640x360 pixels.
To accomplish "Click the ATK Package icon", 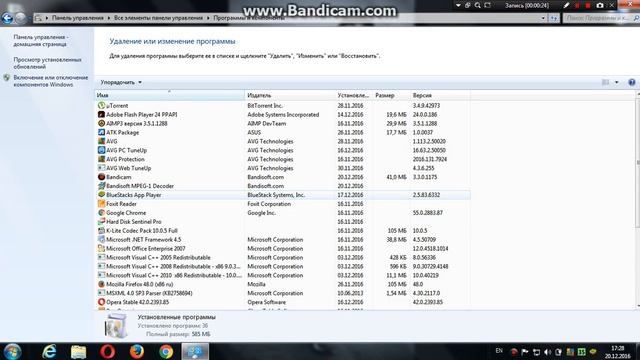I will click(x=101, y=132).
